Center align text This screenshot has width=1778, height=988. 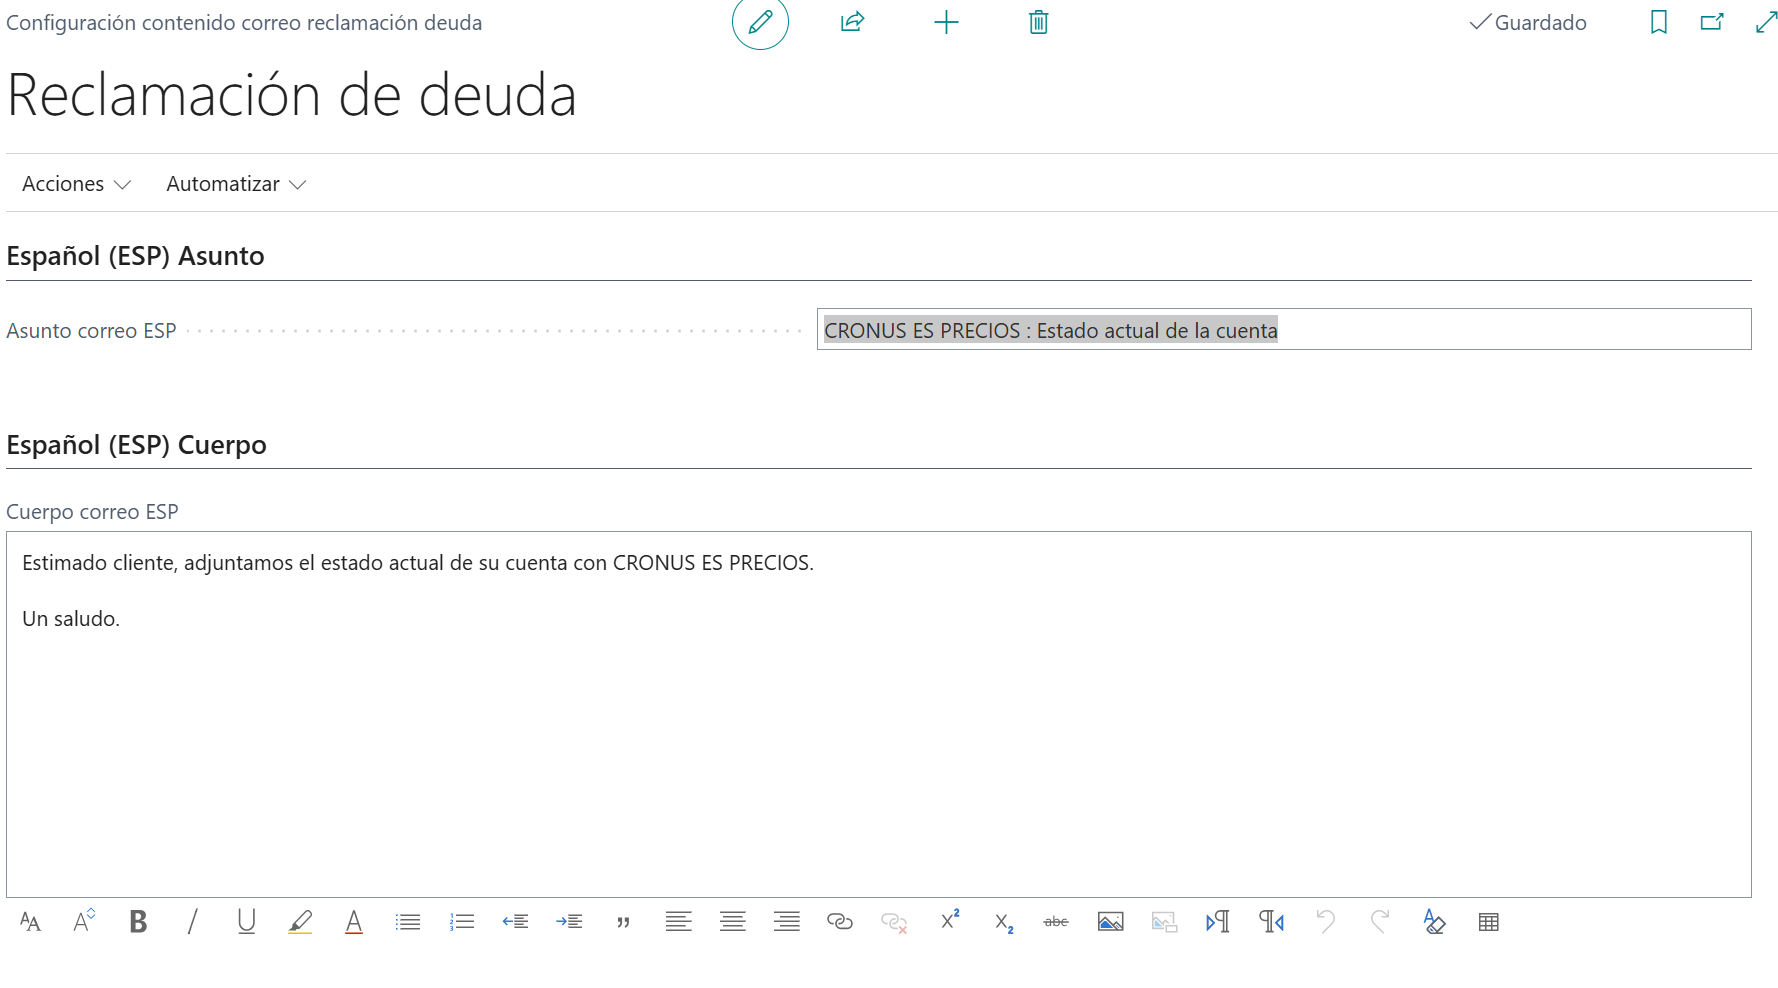(732, 922)
